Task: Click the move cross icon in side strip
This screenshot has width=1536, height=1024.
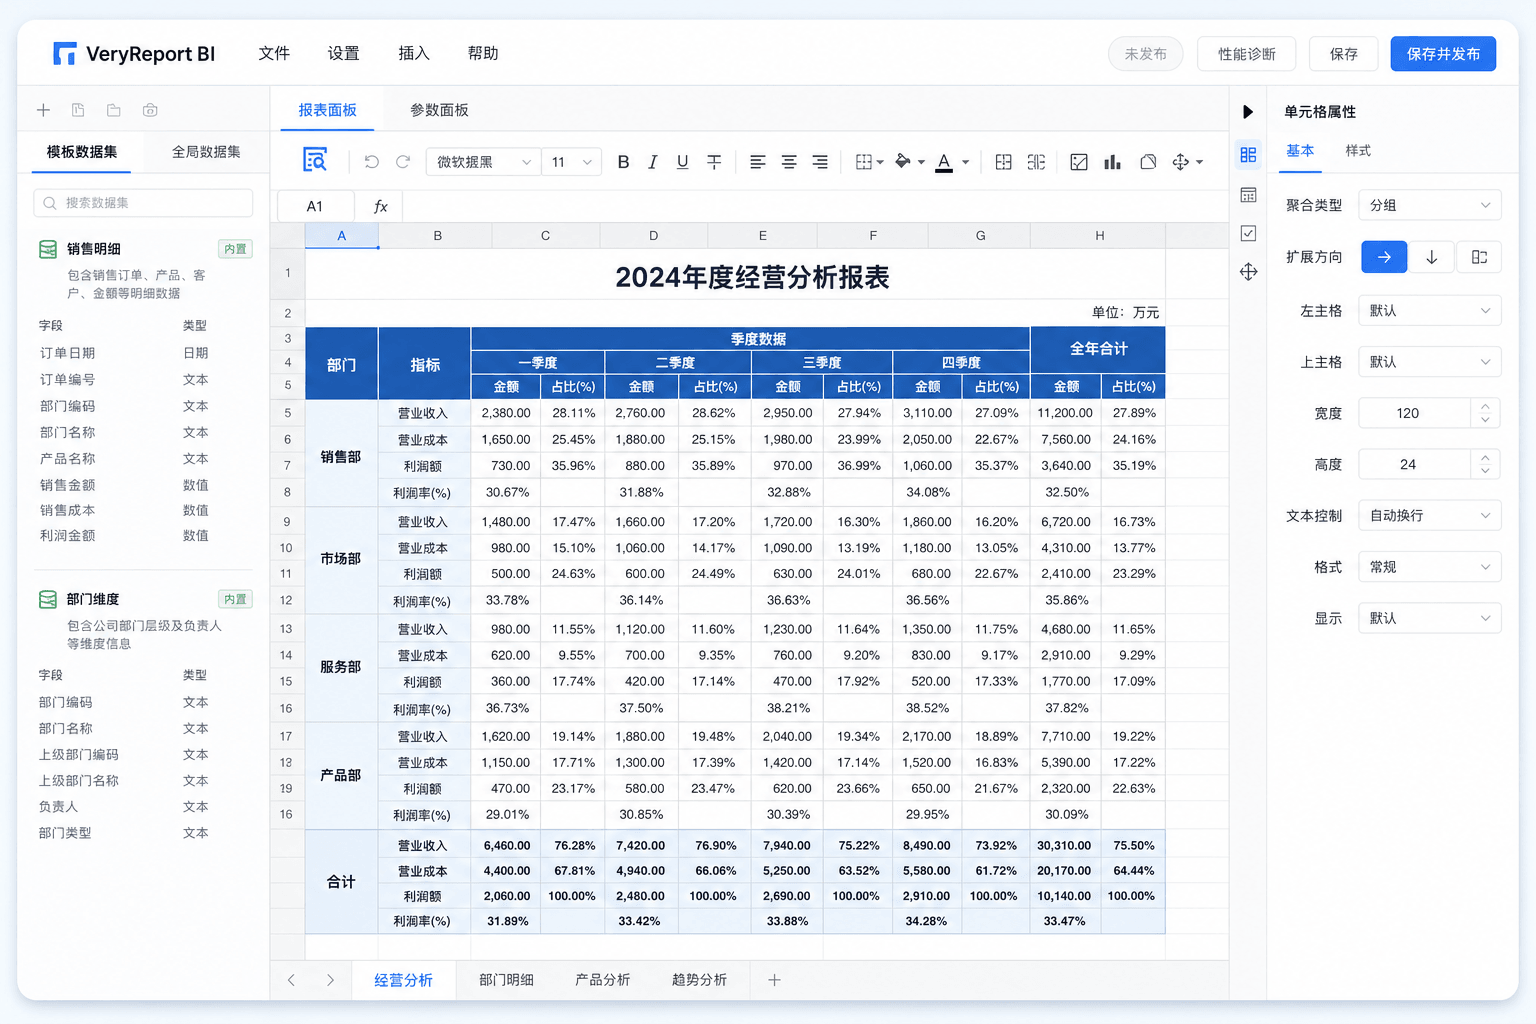Action: coord(1248,272)
